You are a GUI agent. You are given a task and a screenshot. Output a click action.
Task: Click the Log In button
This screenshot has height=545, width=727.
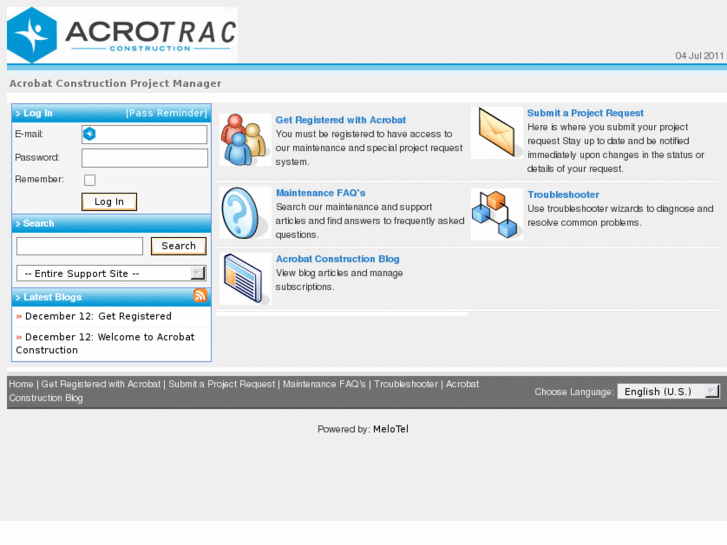click(x=109, y=202)
